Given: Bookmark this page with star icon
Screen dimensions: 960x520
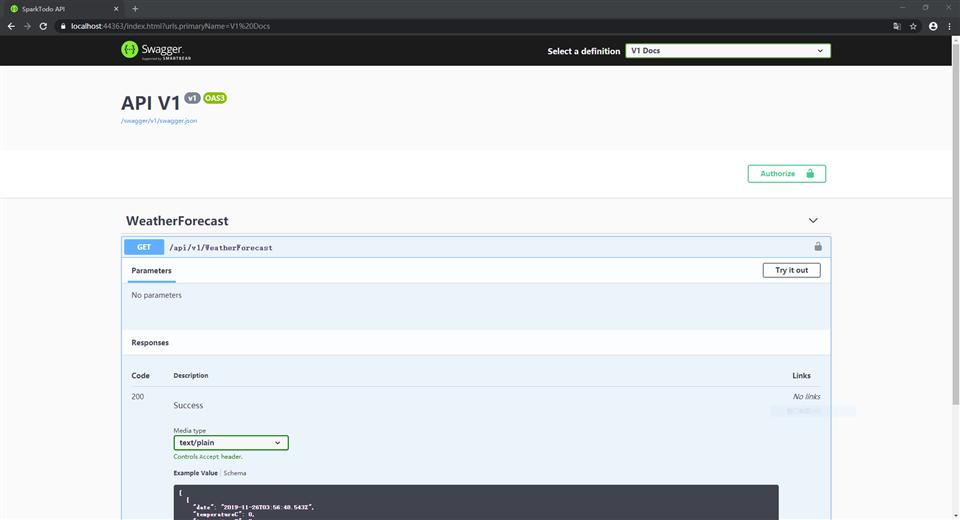Looking at the screenshot, I should coord(914,26).
